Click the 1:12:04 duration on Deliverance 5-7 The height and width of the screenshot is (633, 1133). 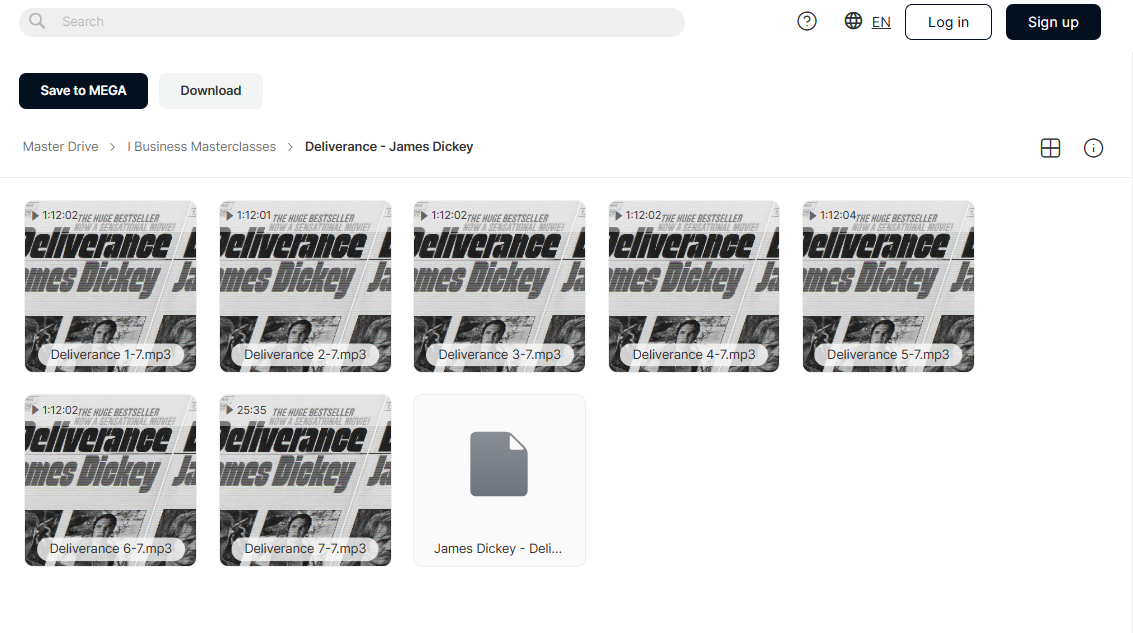pos(837,215)
